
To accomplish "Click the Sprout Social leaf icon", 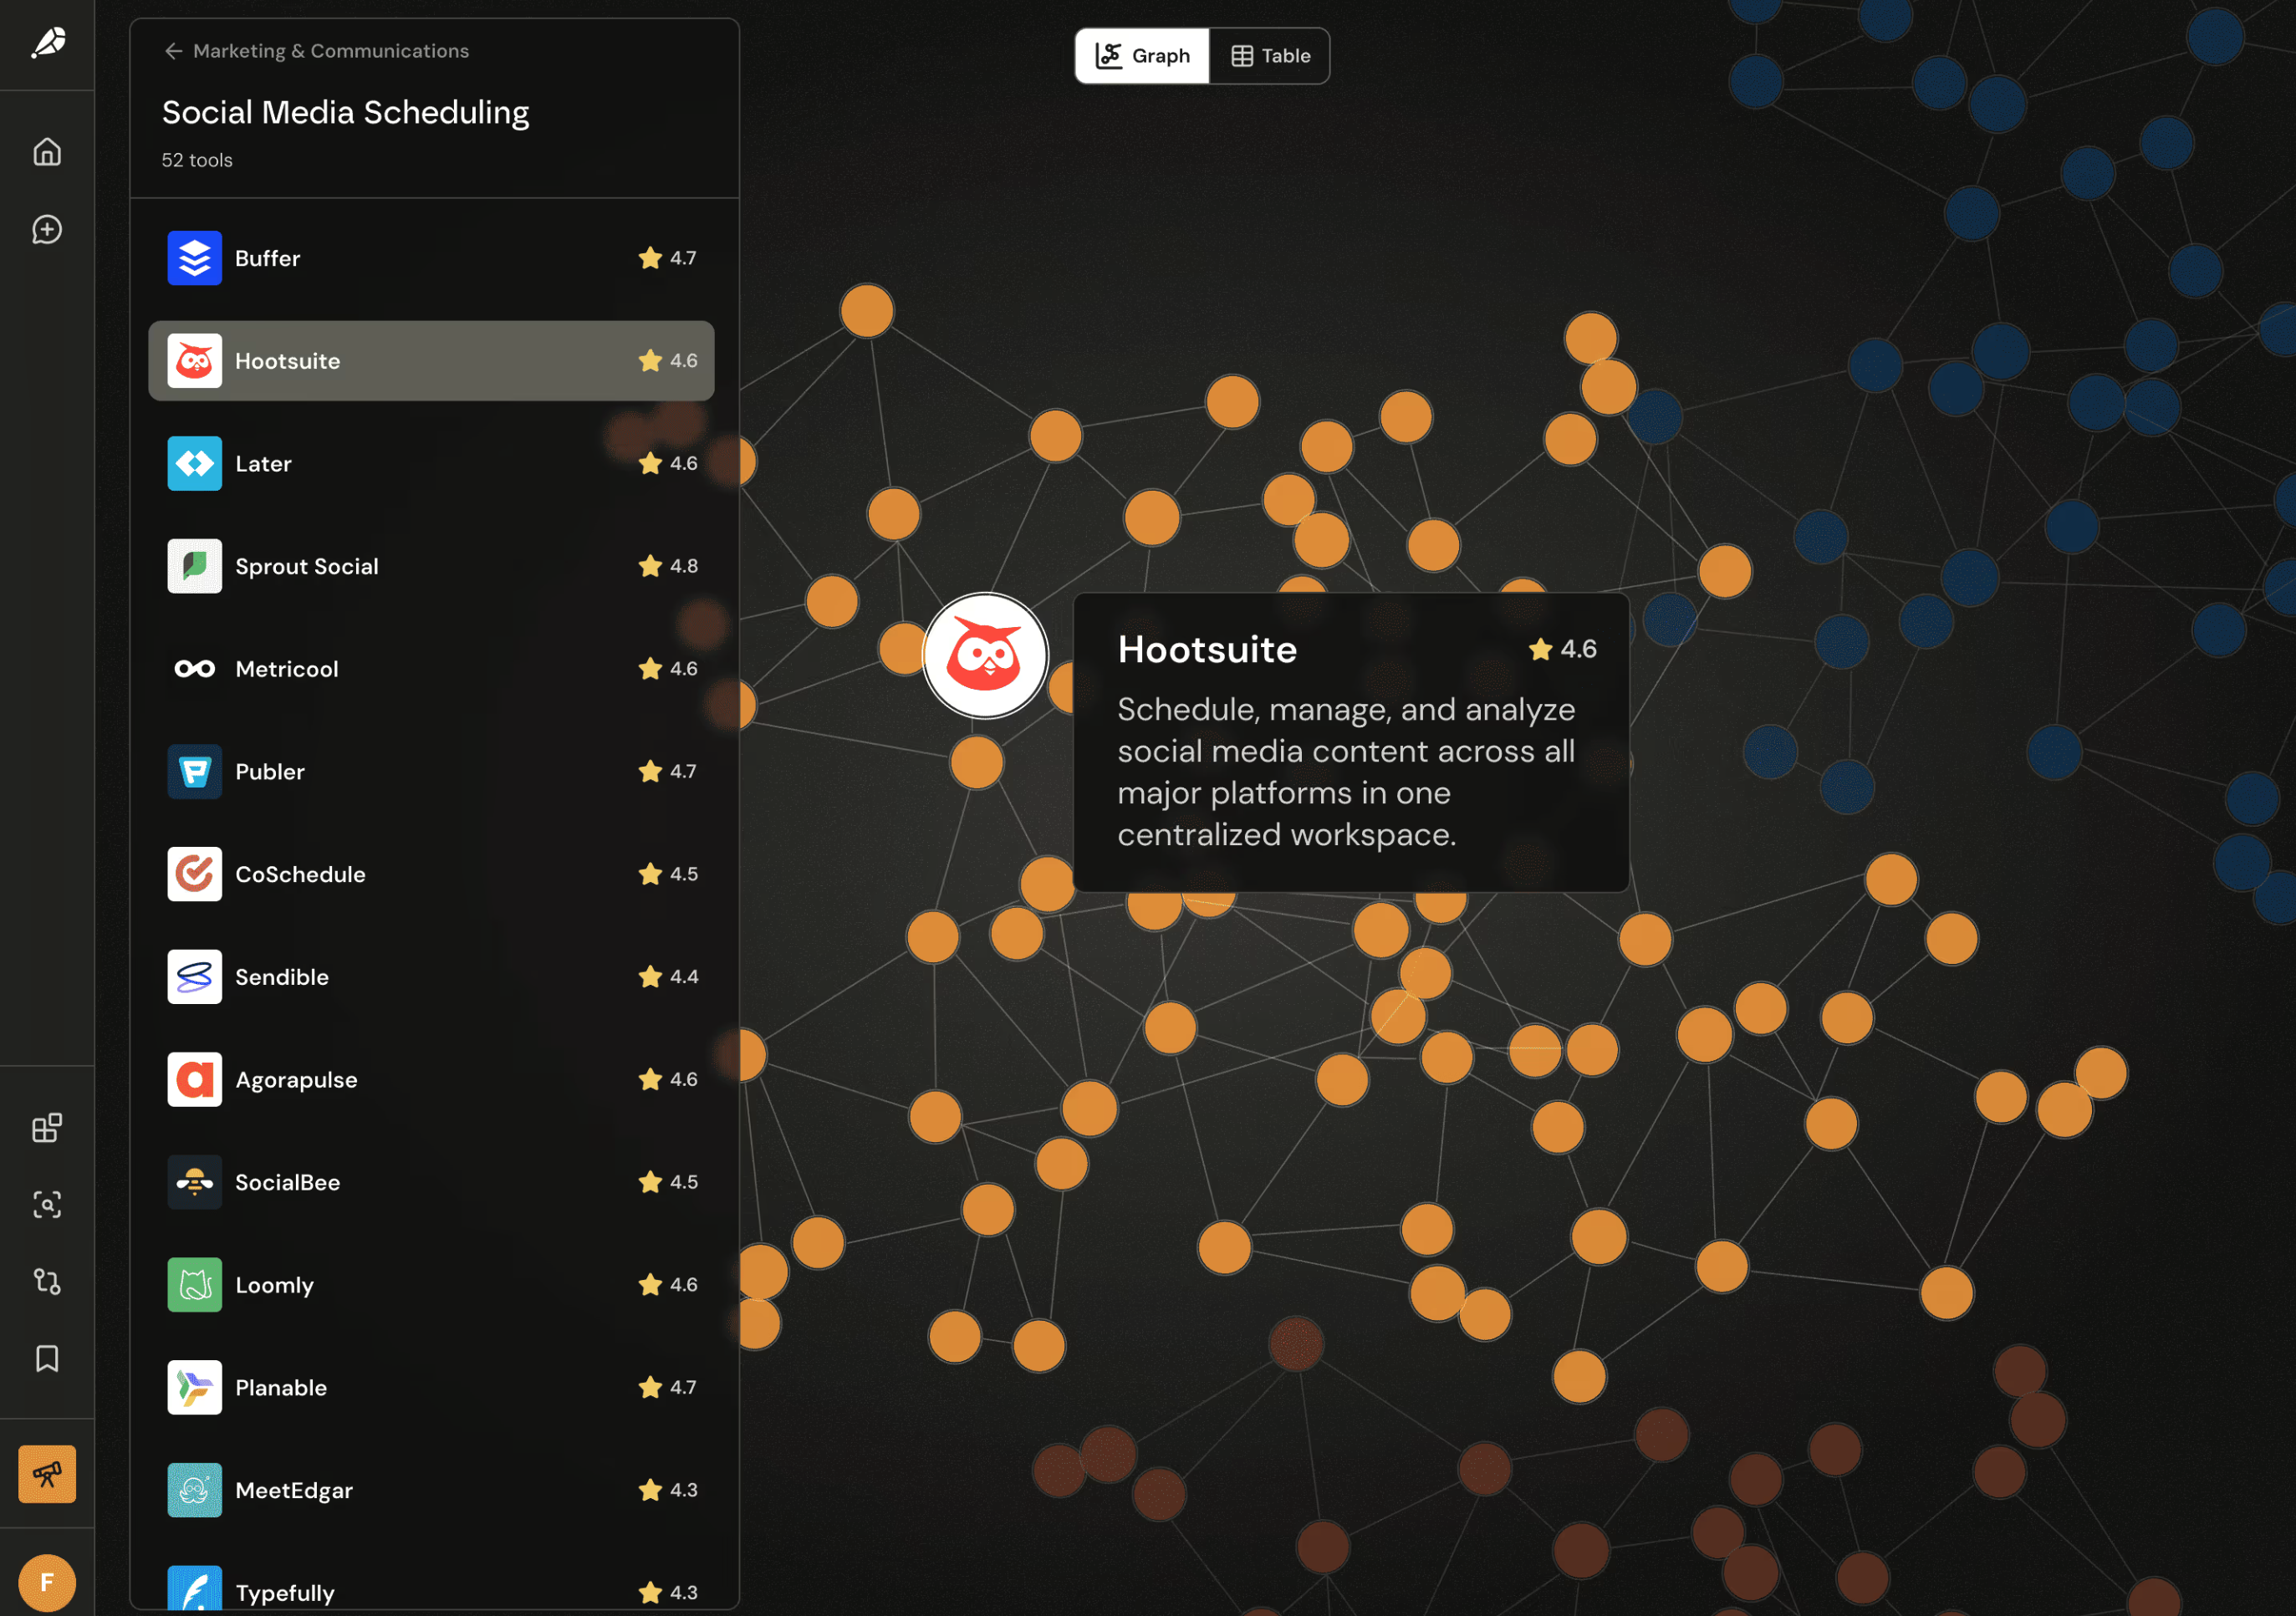I will tap(194, 566).
